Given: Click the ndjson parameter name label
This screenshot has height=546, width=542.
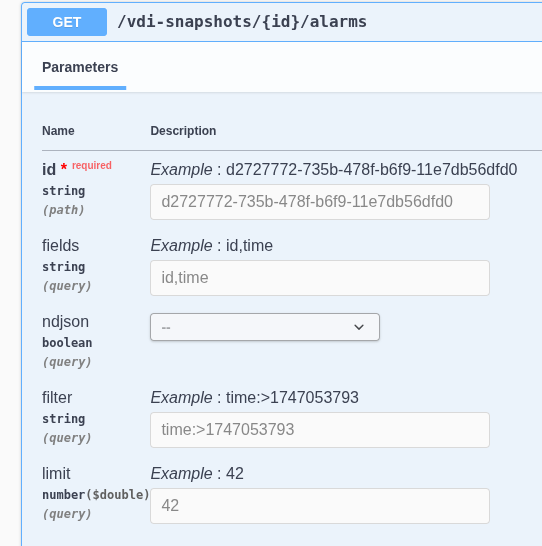Looking at the screenshot, I should [x=65, y=322].
